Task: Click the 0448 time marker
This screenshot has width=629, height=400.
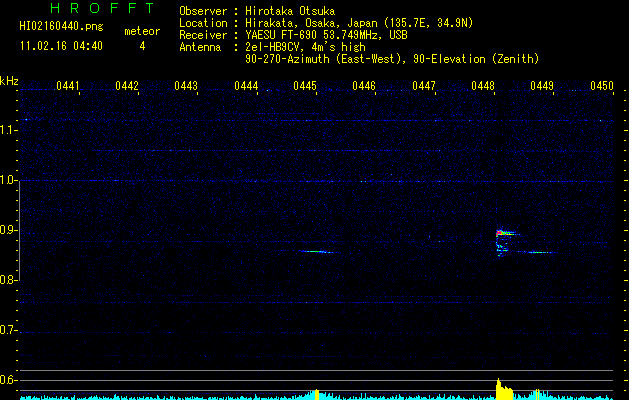Action: tap(483, 86)
